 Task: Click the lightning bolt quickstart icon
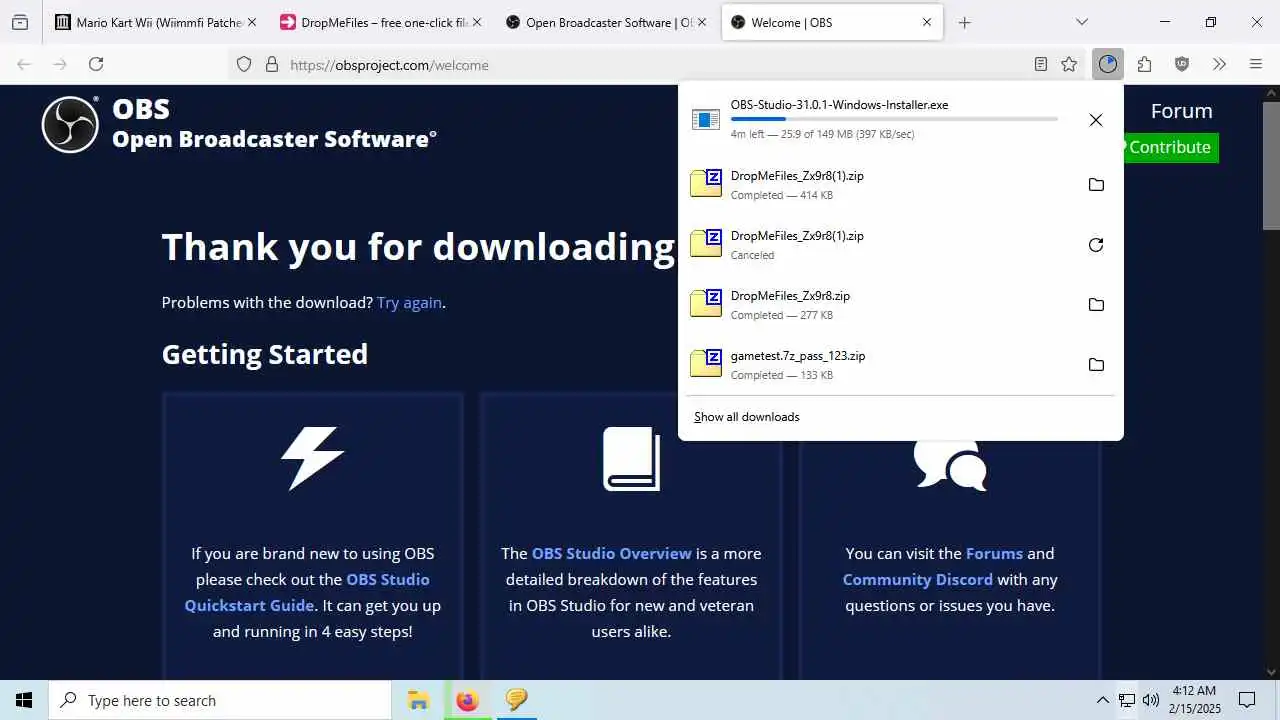pyautogui.click(x=312, y=458)
